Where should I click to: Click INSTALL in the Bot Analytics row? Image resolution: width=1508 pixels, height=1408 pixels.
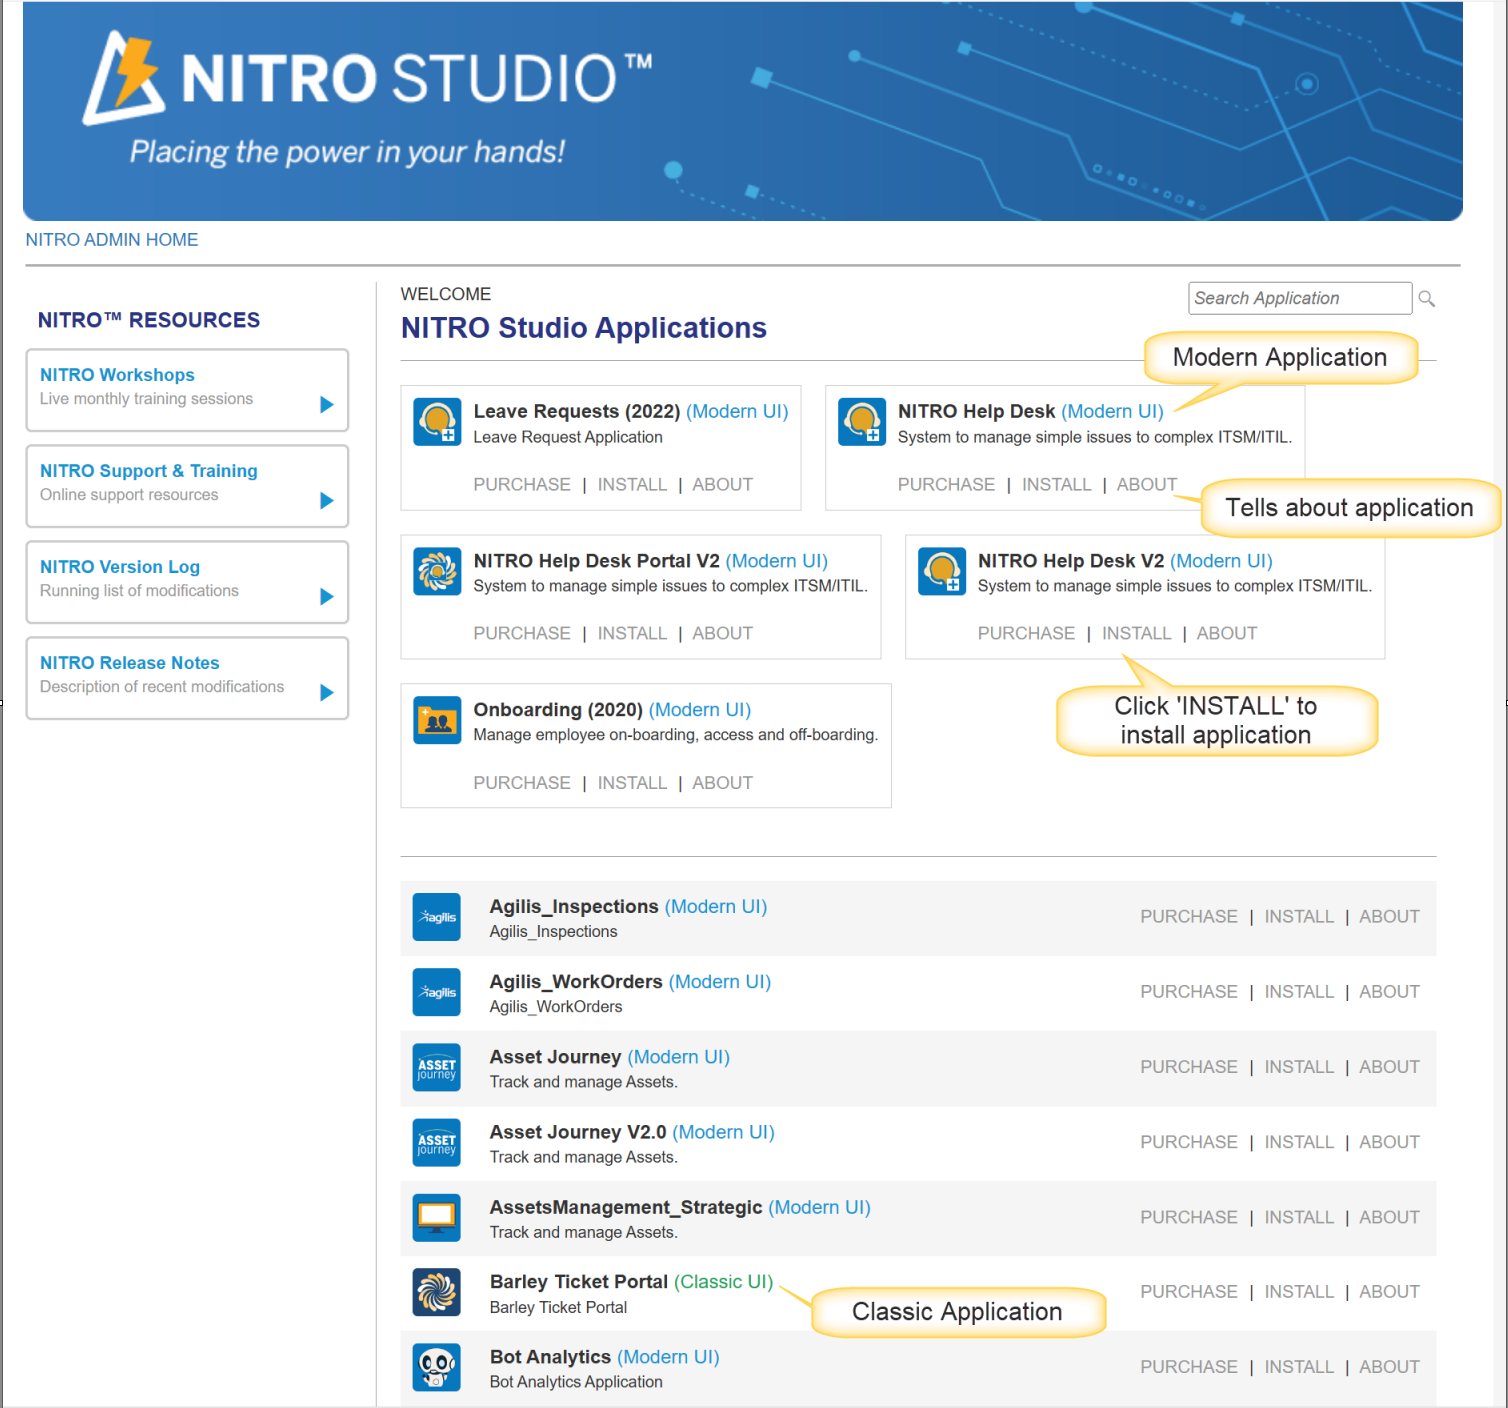[1299, 1367]
